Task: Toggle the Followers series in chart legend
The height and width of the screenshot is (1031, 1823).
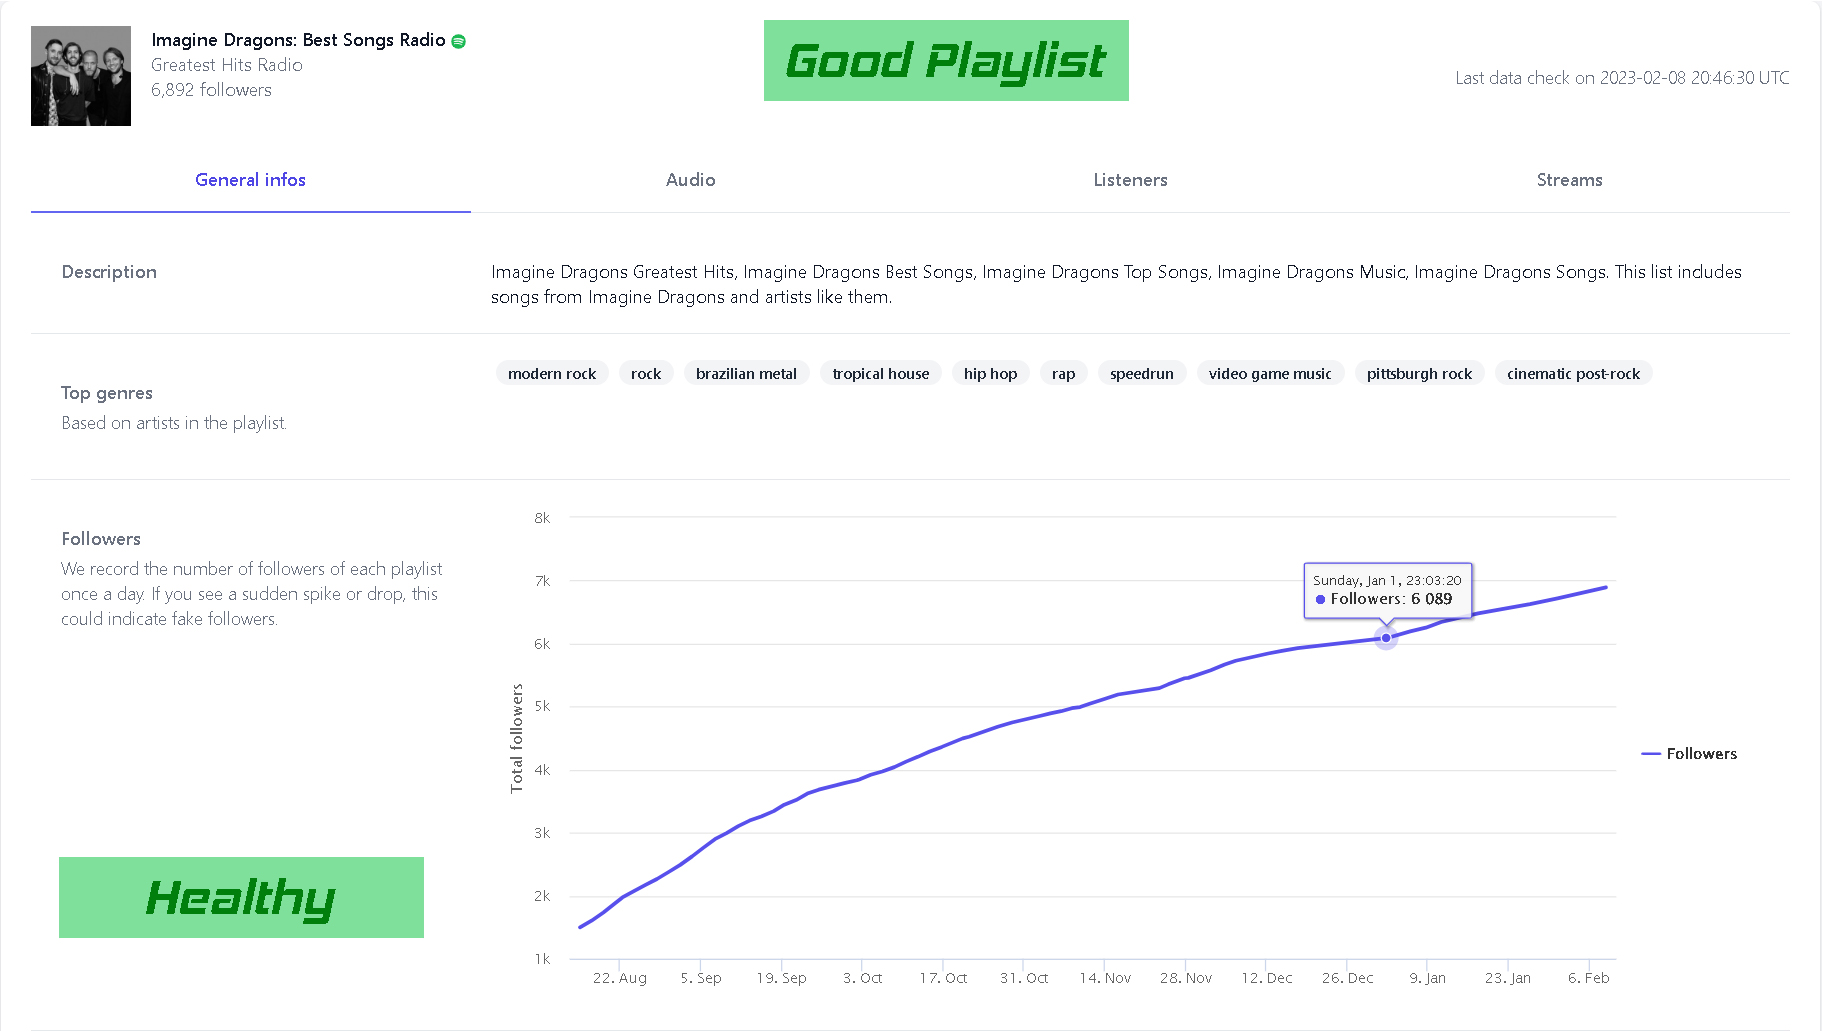Action: click(1689, 754)
